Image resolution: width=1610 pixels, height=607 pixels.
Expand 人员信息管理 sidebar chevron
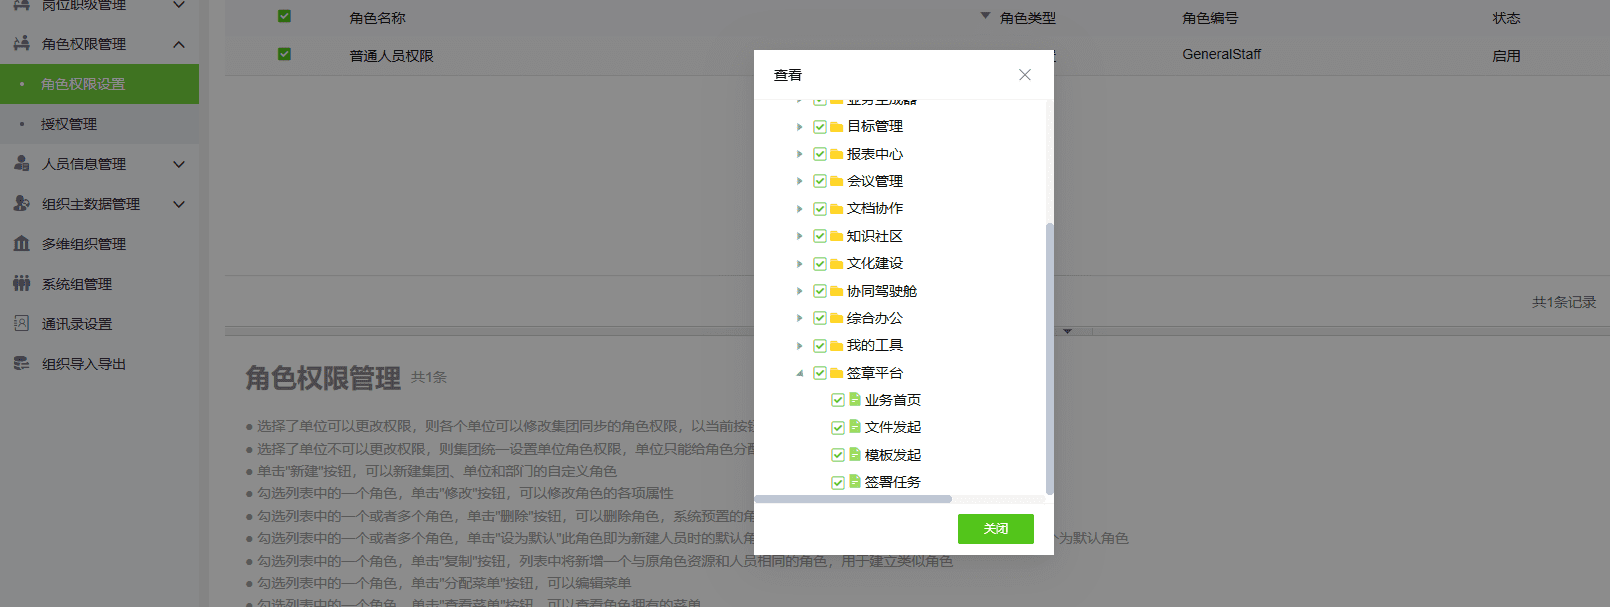click(179, 164)
